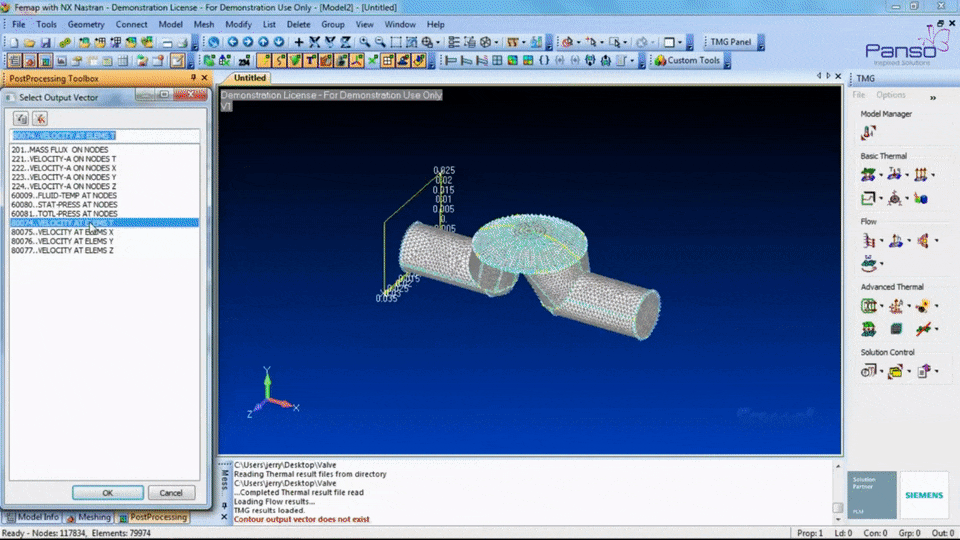Open the TMG File menu
This screenshot has height=540, width=960.
[x=858, y=95]
